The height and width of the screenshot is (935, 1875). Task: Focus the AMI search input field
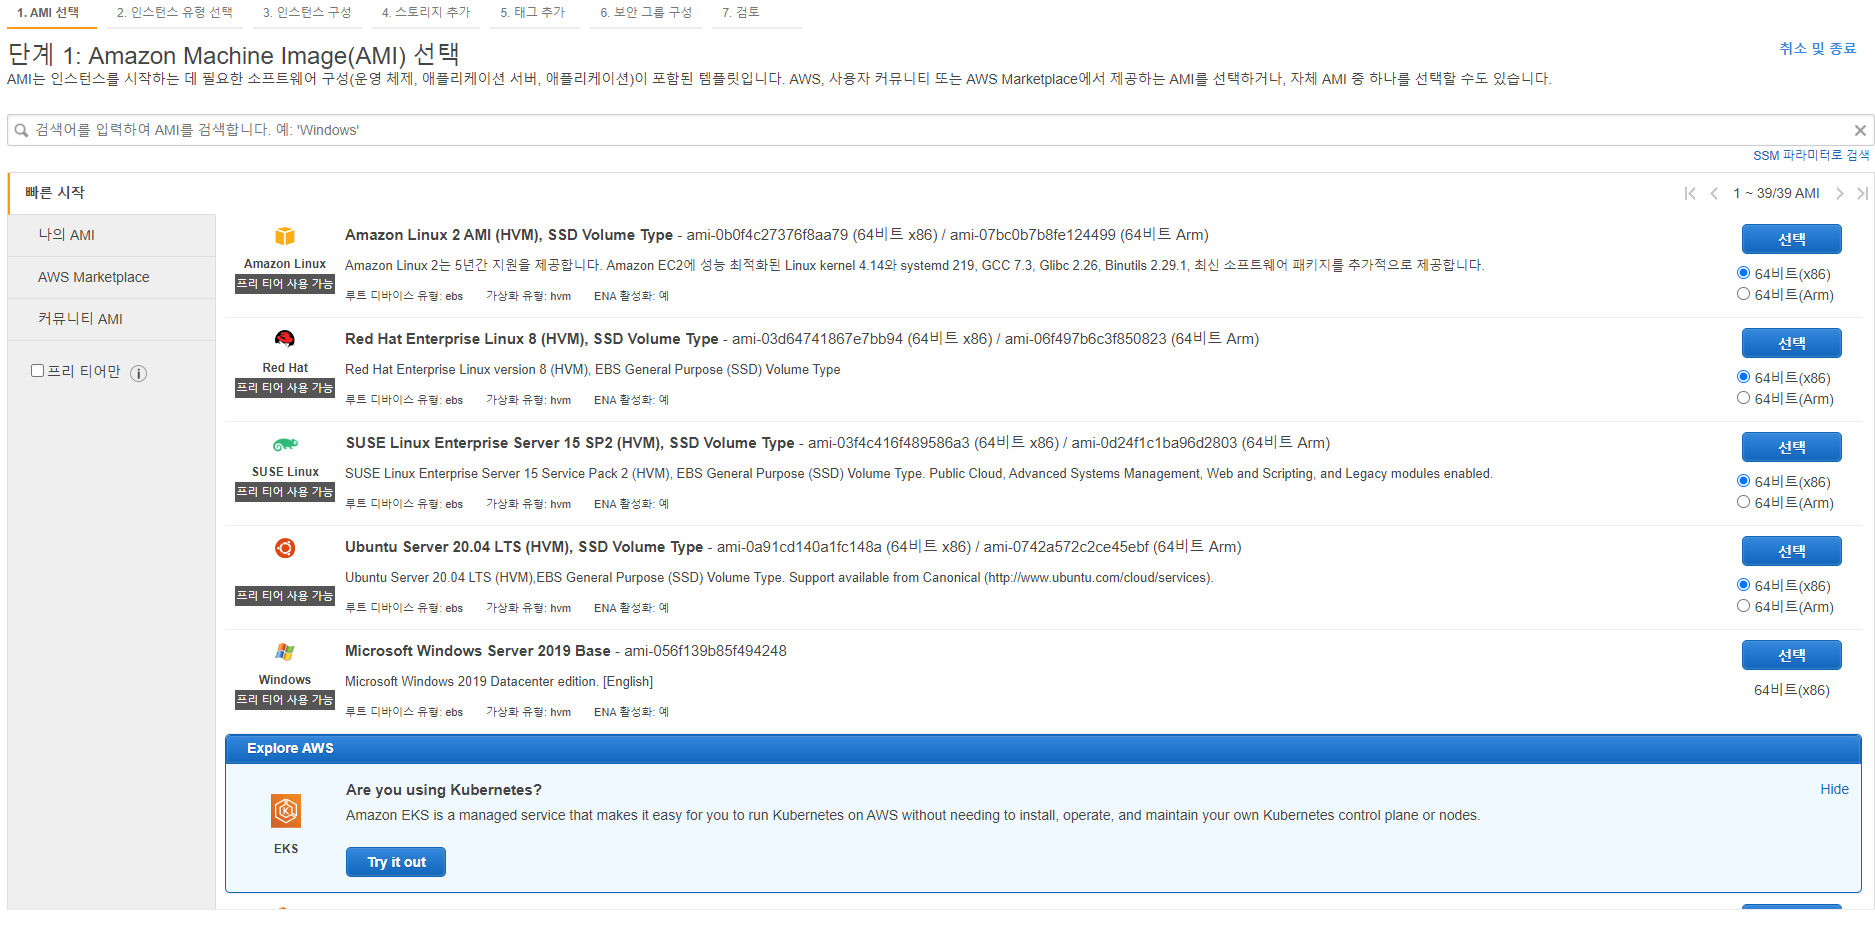point(940,130)
